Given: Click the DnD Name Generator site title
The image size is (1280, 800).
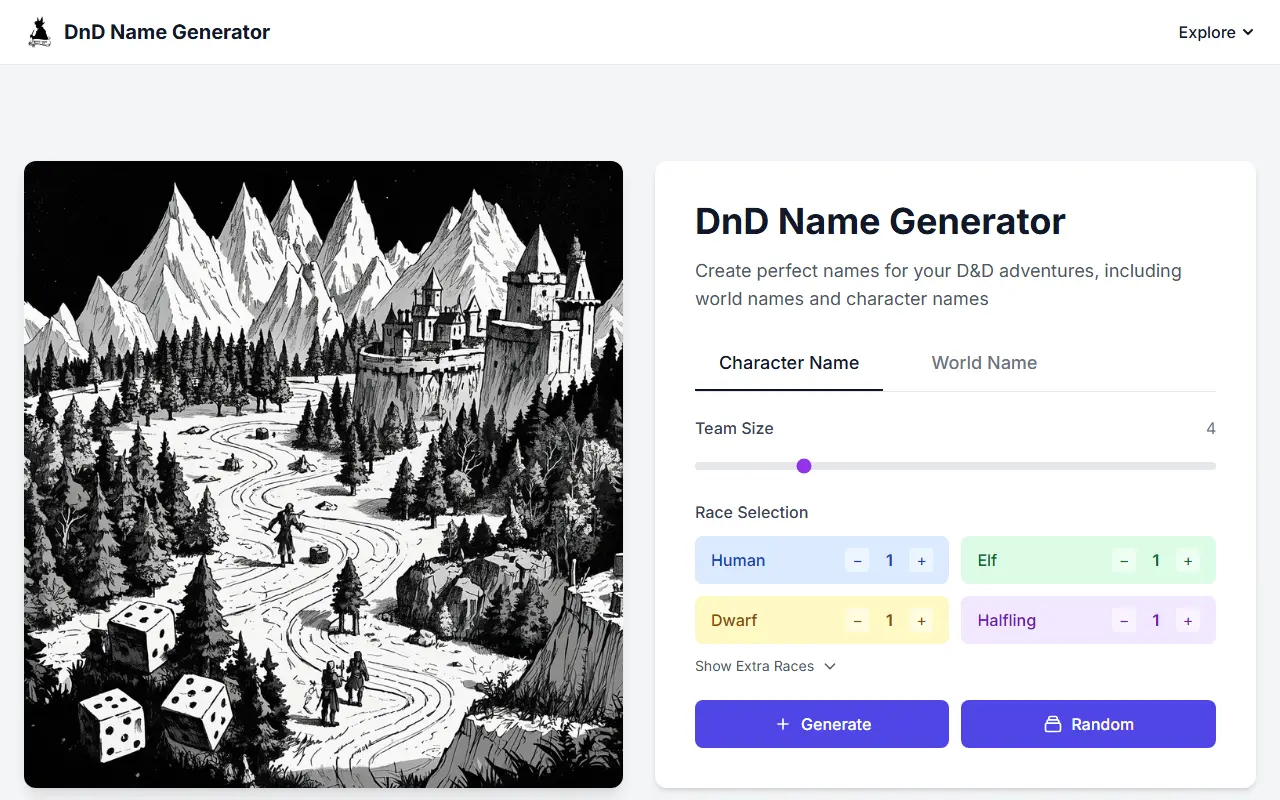Looking at the screenshot, I should [167, 32].
